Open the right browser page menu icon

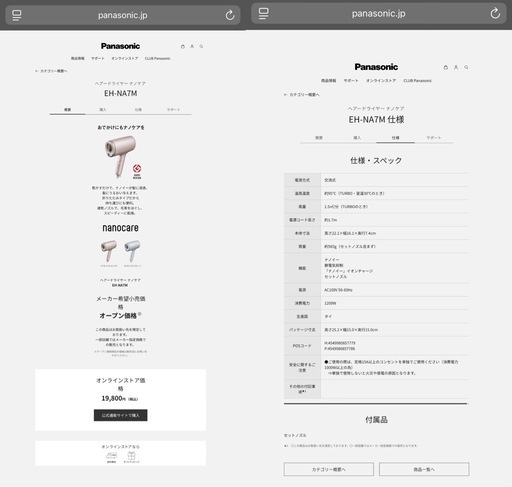click(263, 13)
